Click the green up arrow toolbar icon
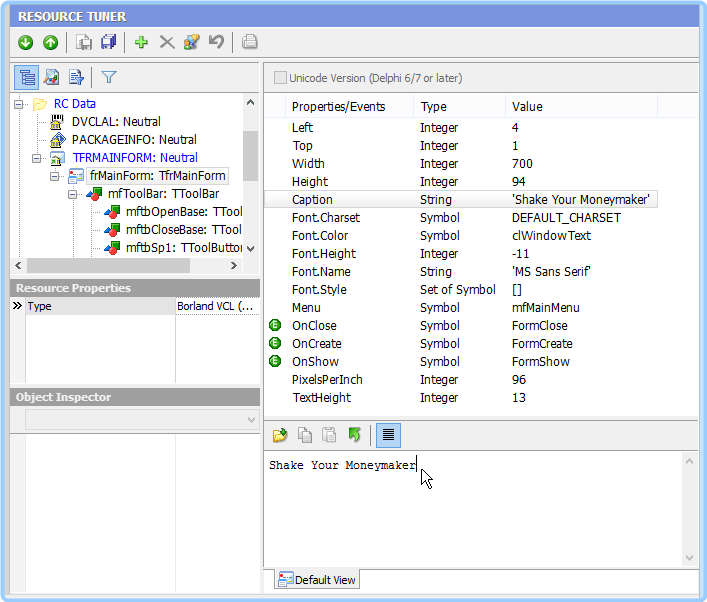Image resolution: width=707 pixels, height=602 pixels. pyautogui.click(x=50, y=42)
